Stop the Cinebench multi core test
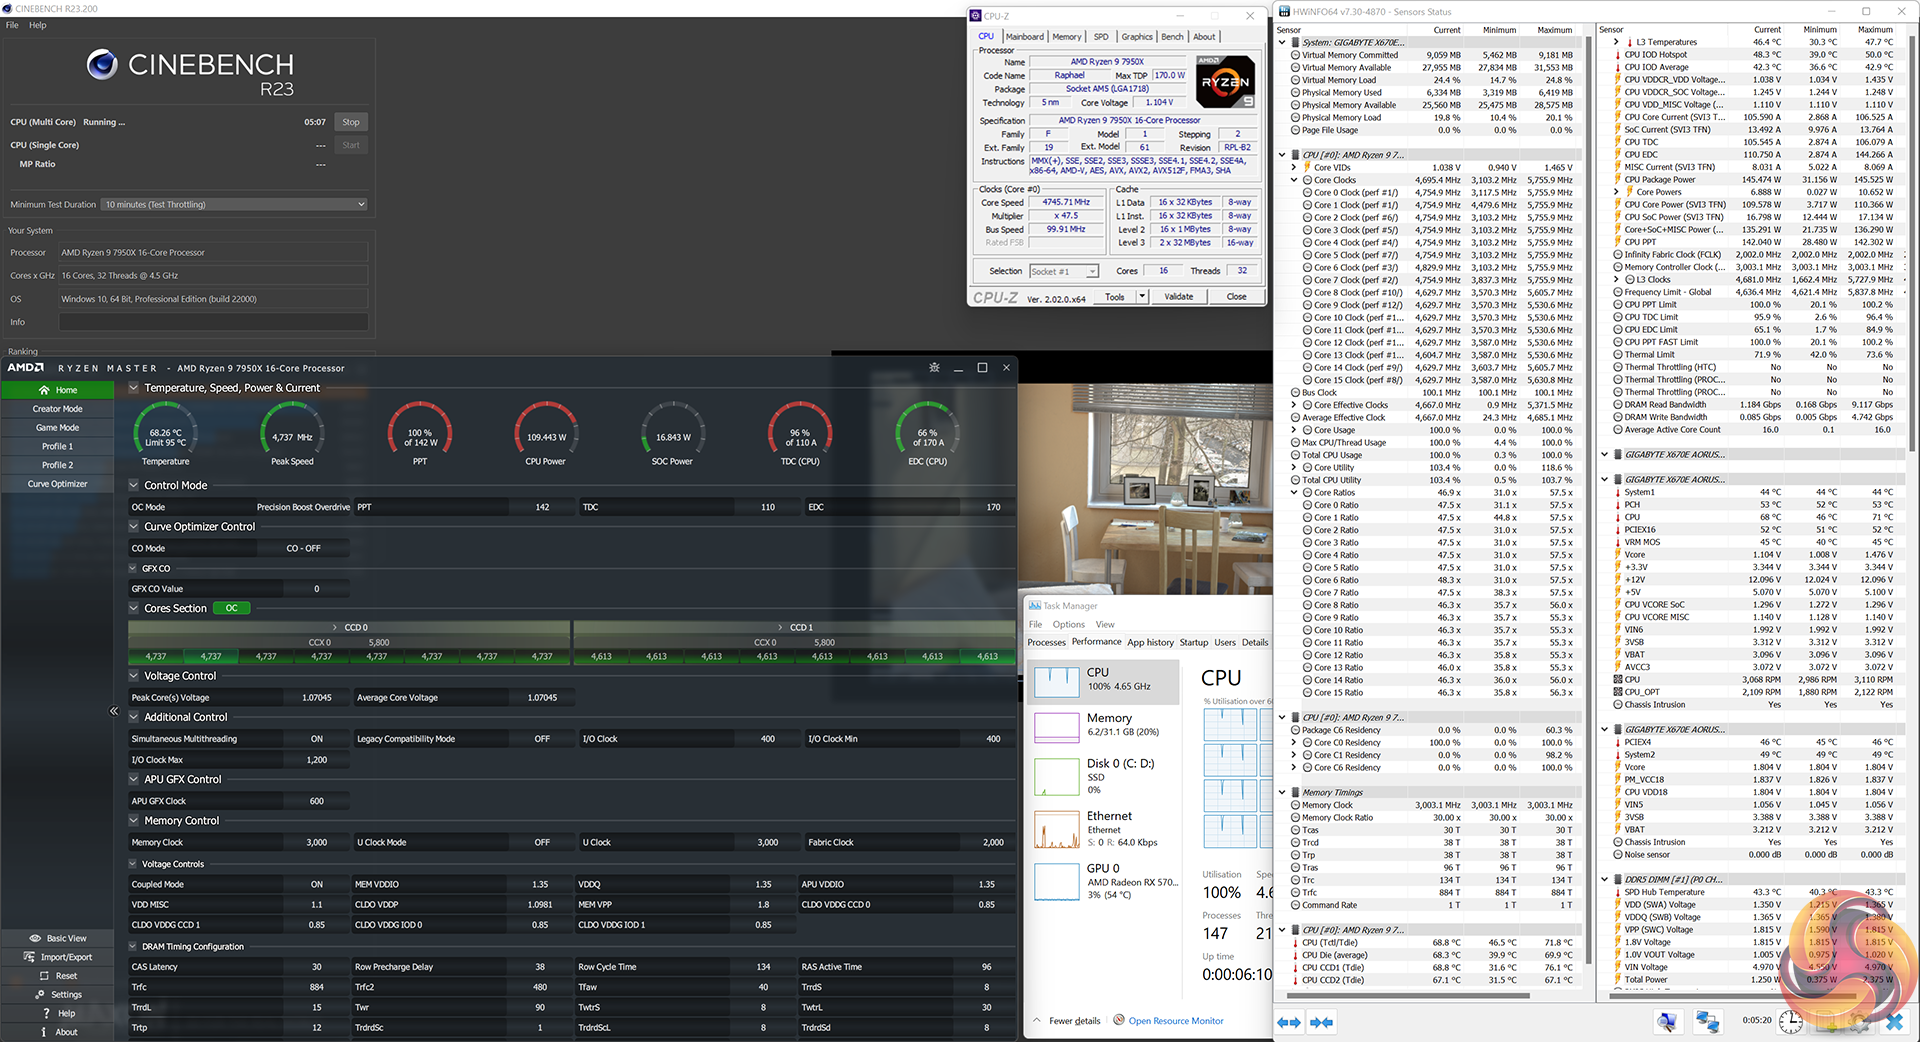Image resolution: width=1920 pixels, height=1042 pixels. (x=350, y=122)
